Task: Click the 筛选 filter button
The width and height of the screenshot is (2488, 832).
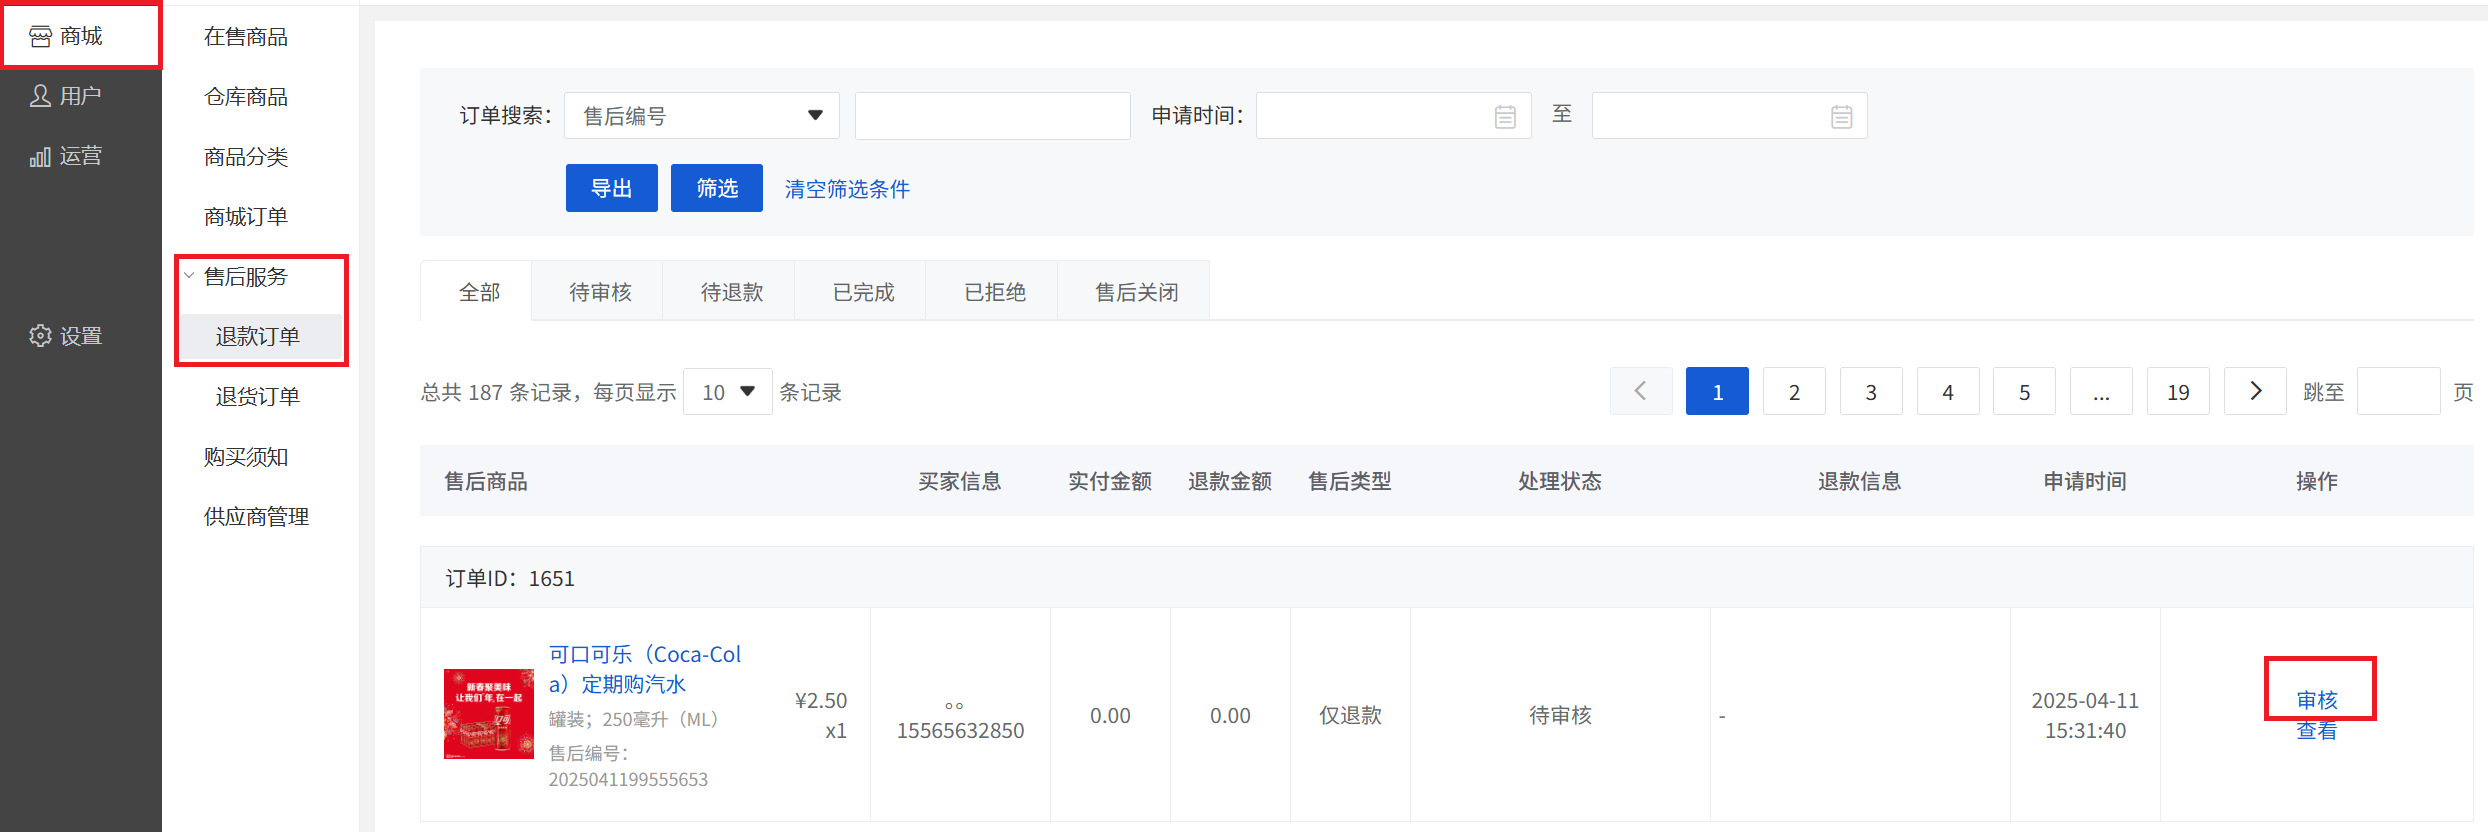Action: point(716,188)
